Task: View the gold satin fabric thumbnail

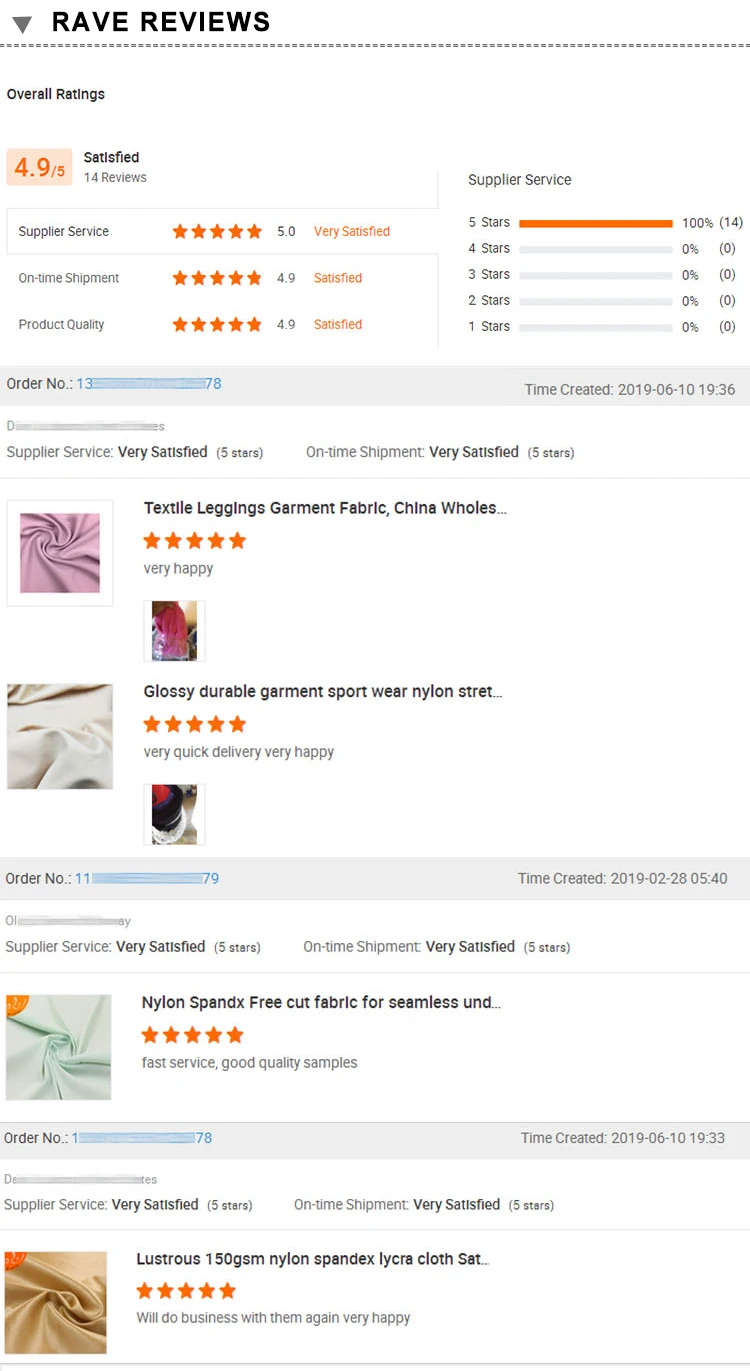Action: coord(56,1303)
